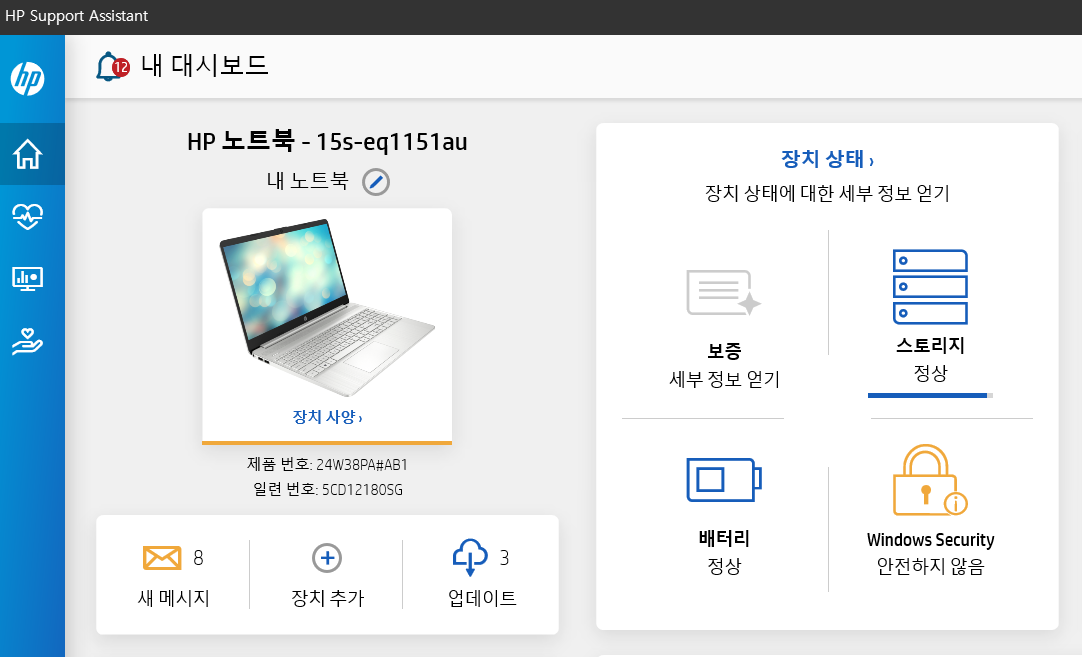
Task: Open the support hand-heart sidebar icon
Action: point(28,342)
